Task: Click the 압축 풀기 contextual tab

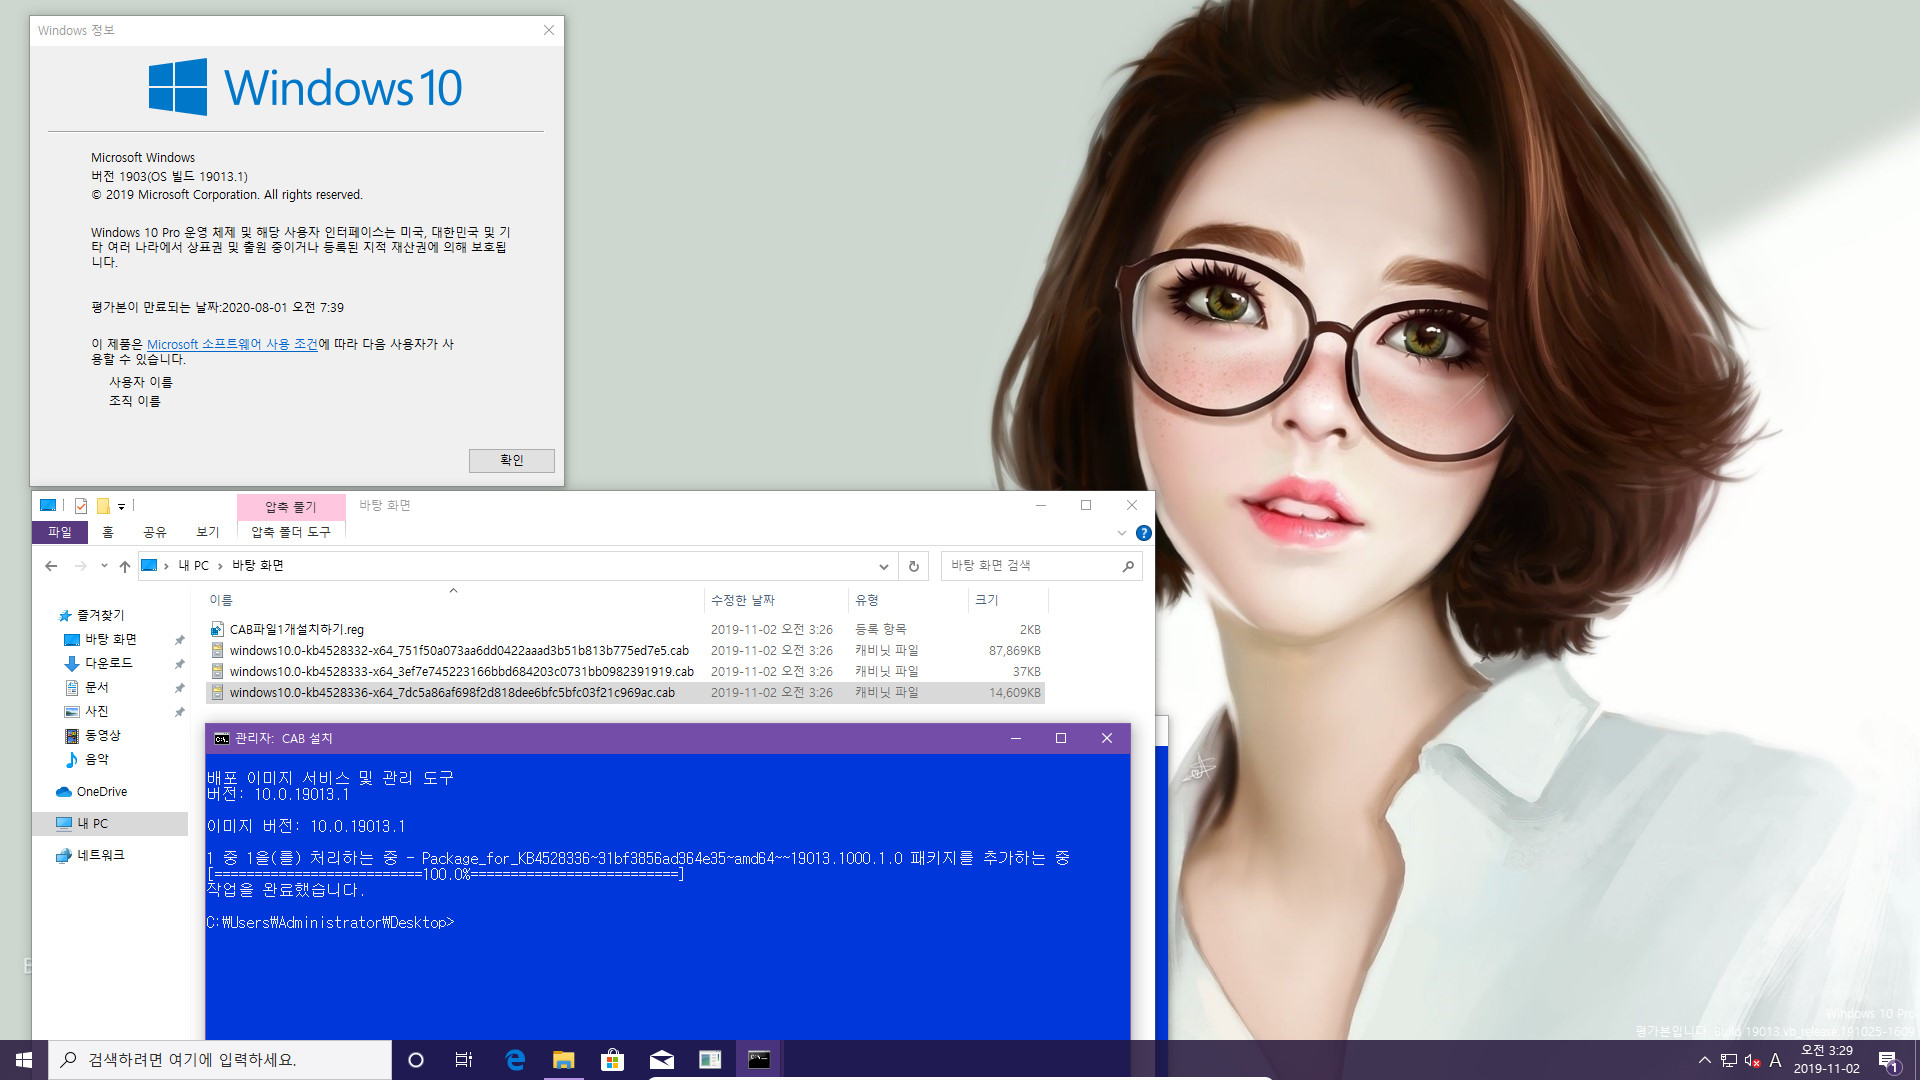Action: pyautogui.click(x=291, y=507)
